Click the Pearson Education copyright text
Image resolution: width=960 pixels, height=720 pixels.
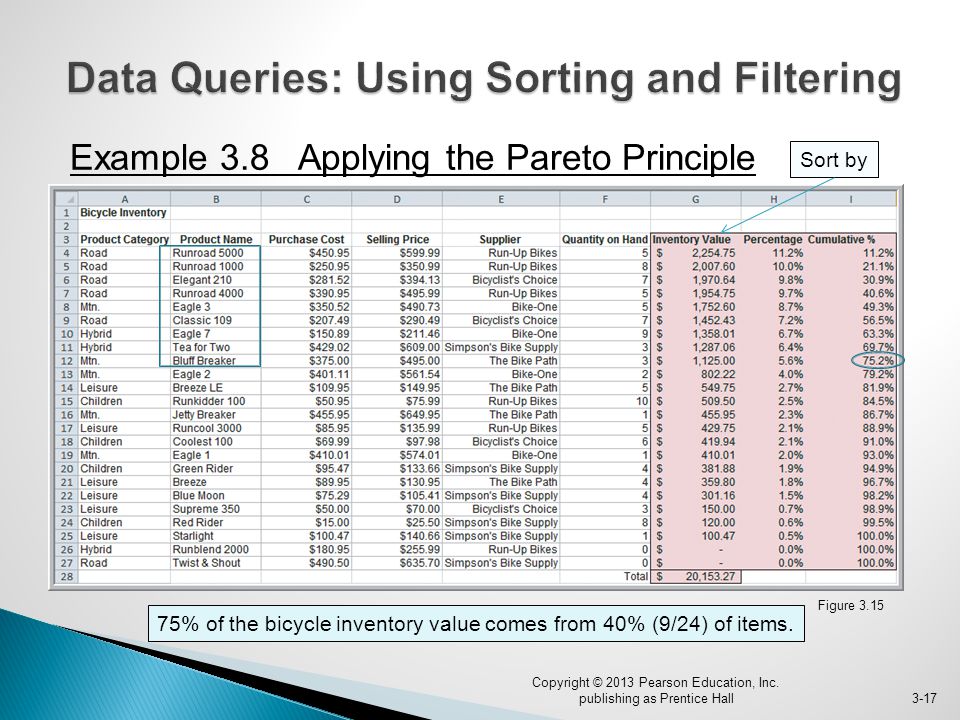(656, 690)
